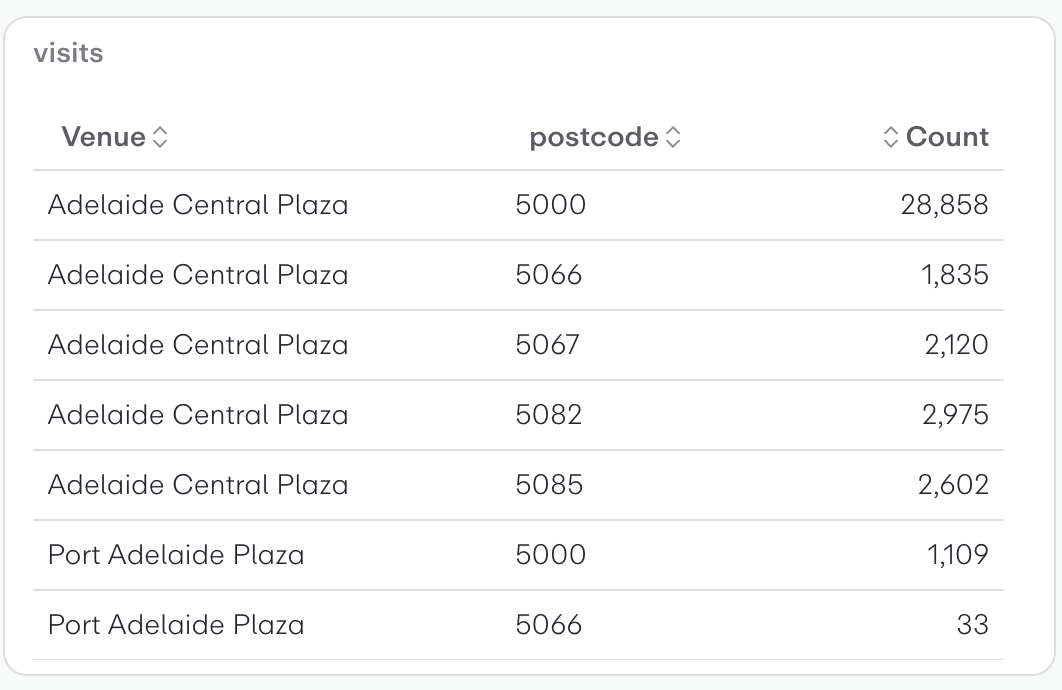Select the Adelaide Central Plaza 5066 row
Screen dimensions: 1062x690
pyautogui.click(x=198, y=275)
